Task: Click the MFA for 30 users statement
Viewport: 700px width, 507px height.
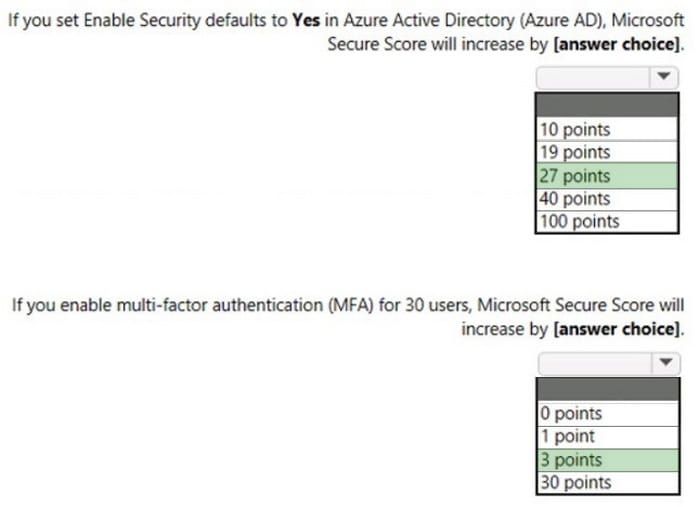Action: 348,317
